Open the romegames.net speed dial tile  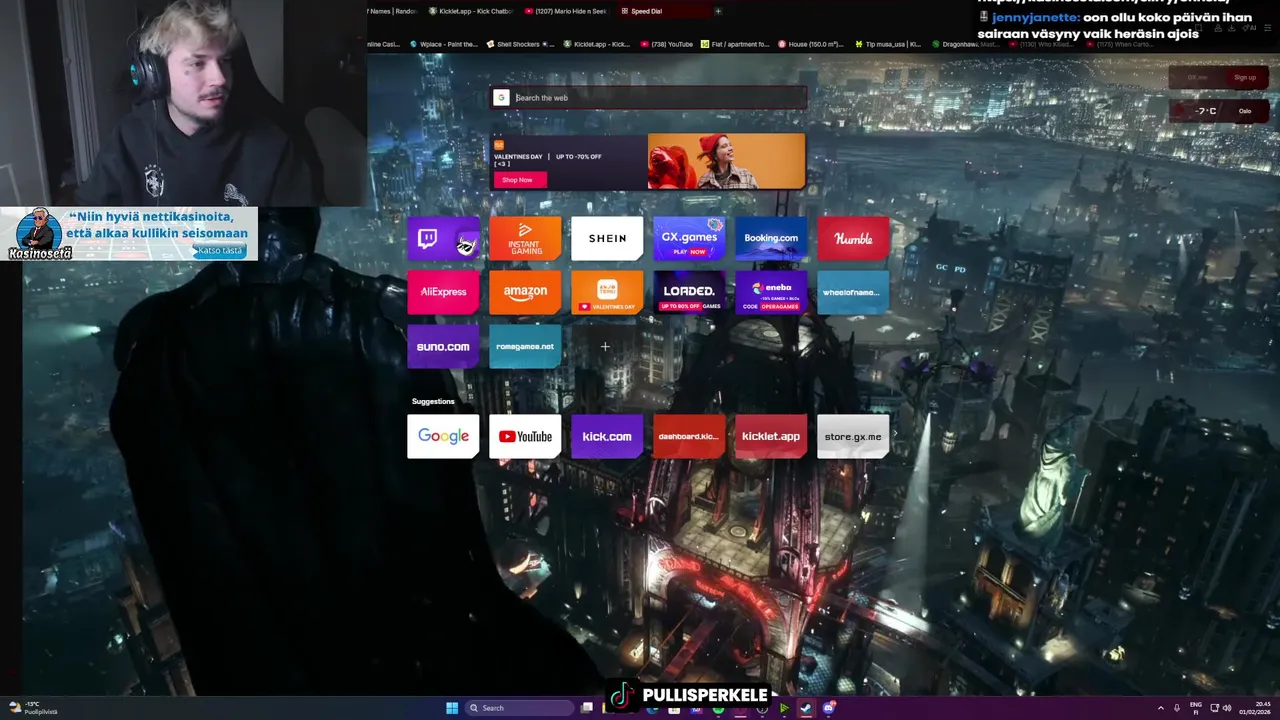click(x=525, y=346)
